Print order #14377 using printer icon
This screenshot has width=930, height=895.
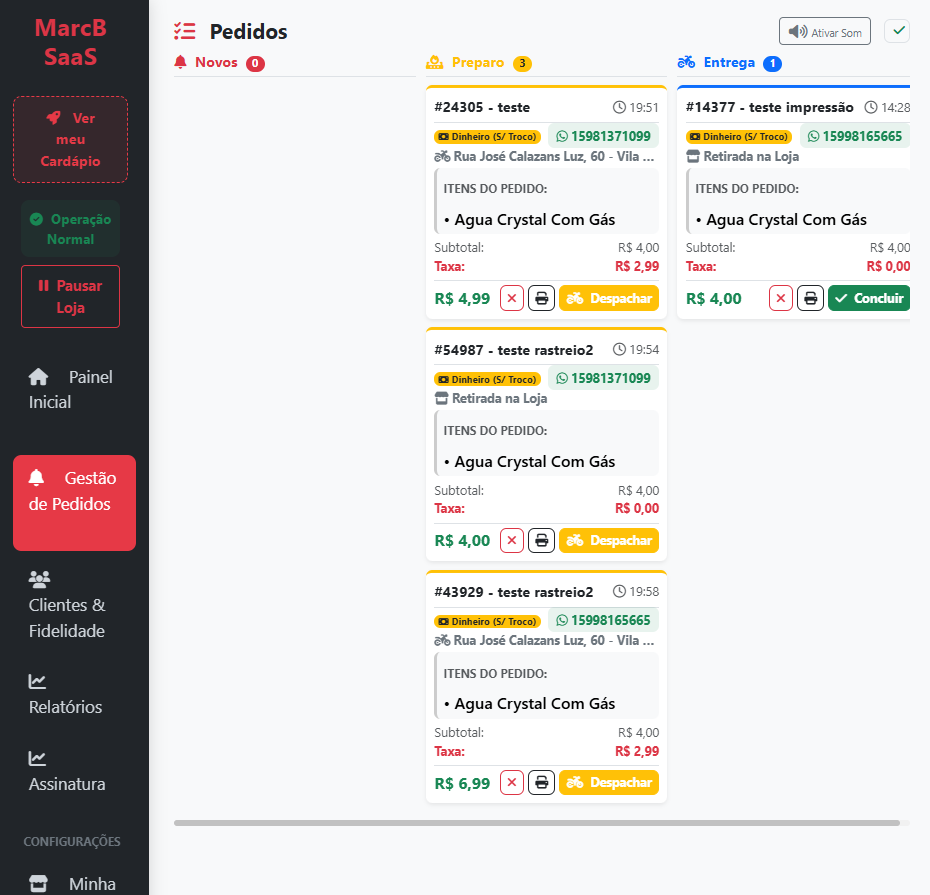click(810, 298)
